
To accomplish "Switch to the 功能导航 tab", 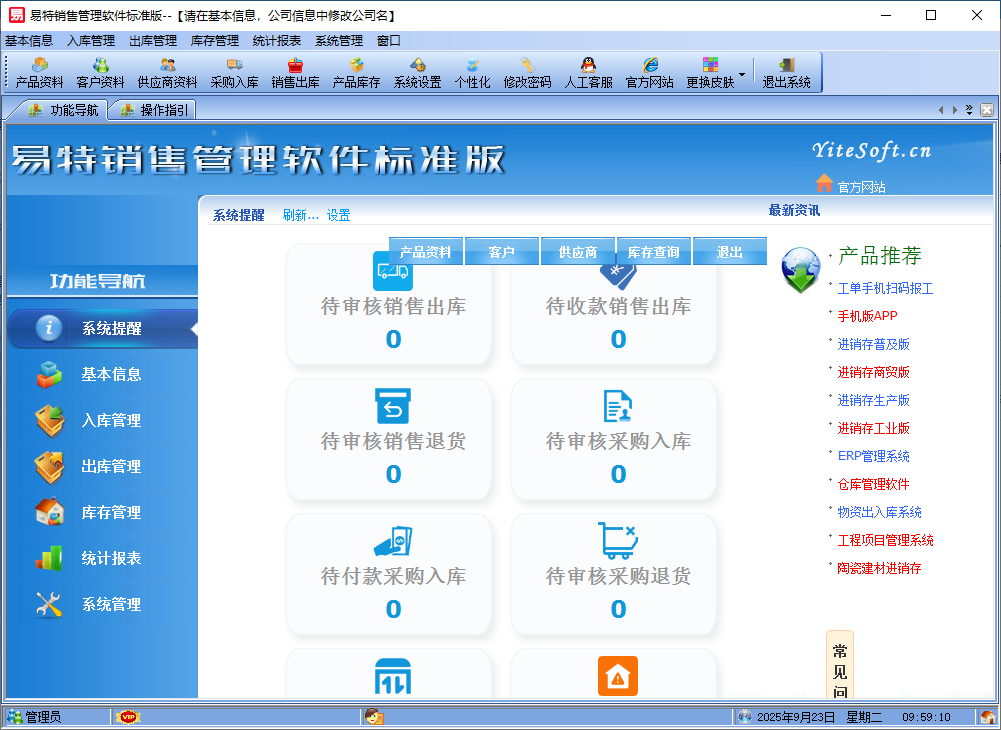I will (64, 110).
